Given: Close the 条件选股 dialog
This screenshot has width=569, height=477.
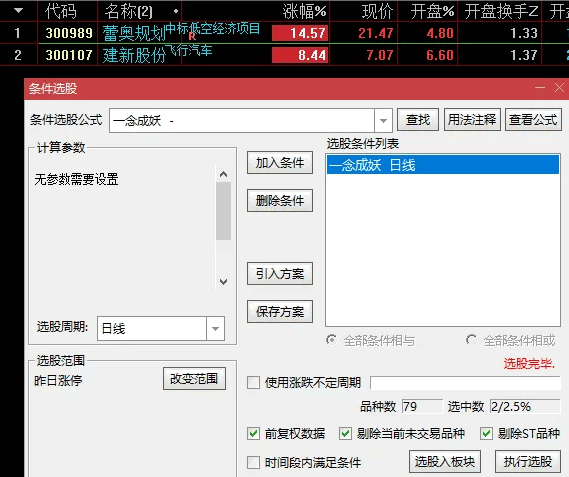Looking at the screenshot, I should click(x=559, y=87).
